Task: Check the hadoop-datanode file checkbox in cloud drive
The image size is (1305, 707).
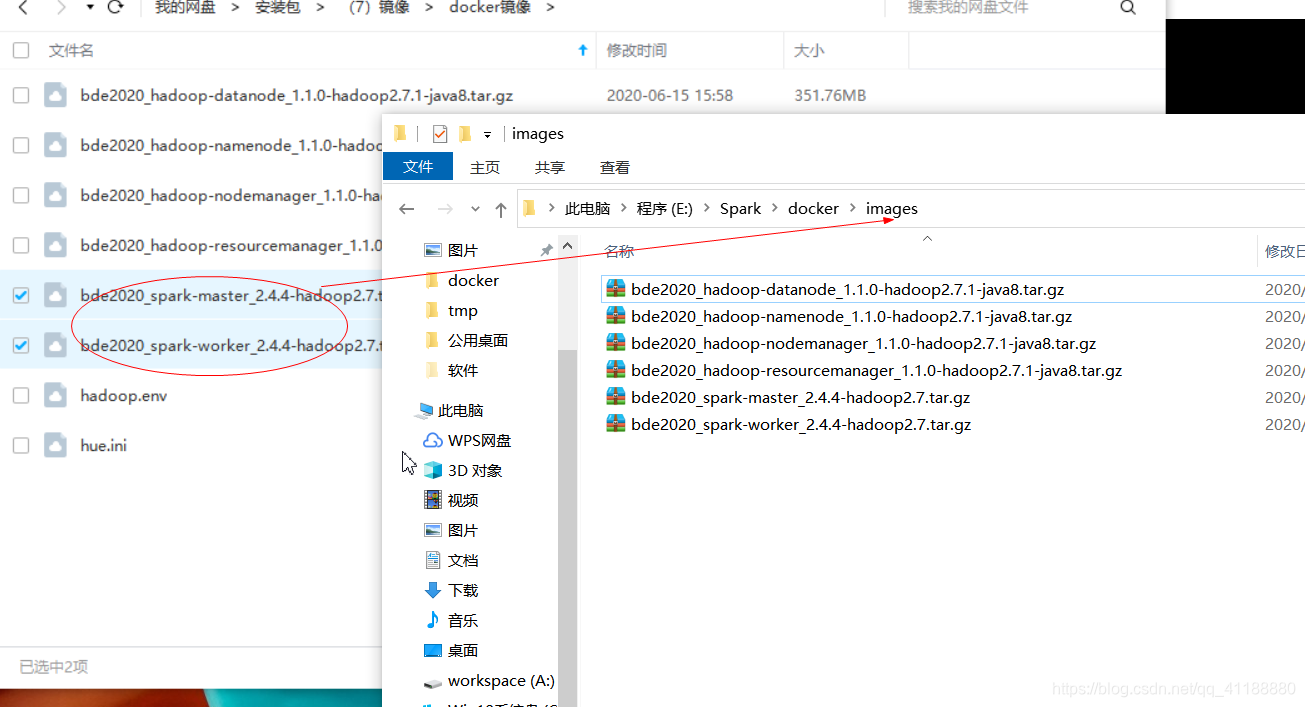Action: click(x=21, y=95)
